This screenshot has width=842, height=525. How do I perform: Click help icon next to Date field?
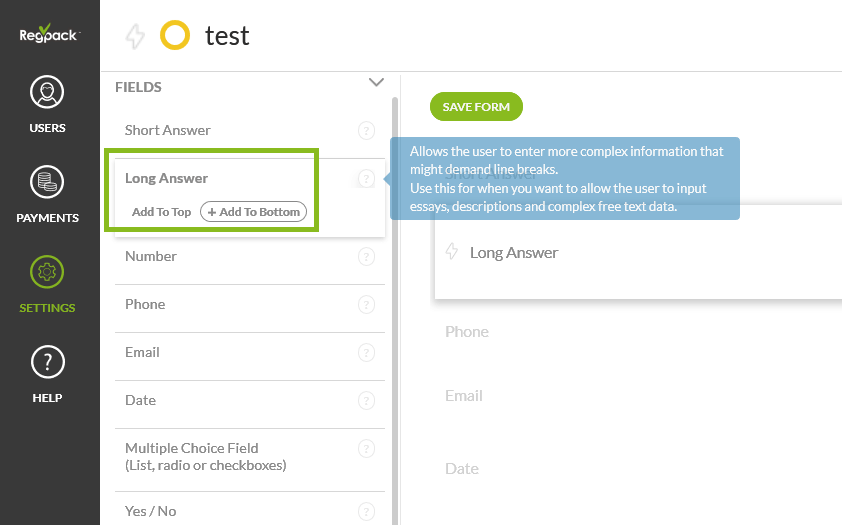[366, 401]
